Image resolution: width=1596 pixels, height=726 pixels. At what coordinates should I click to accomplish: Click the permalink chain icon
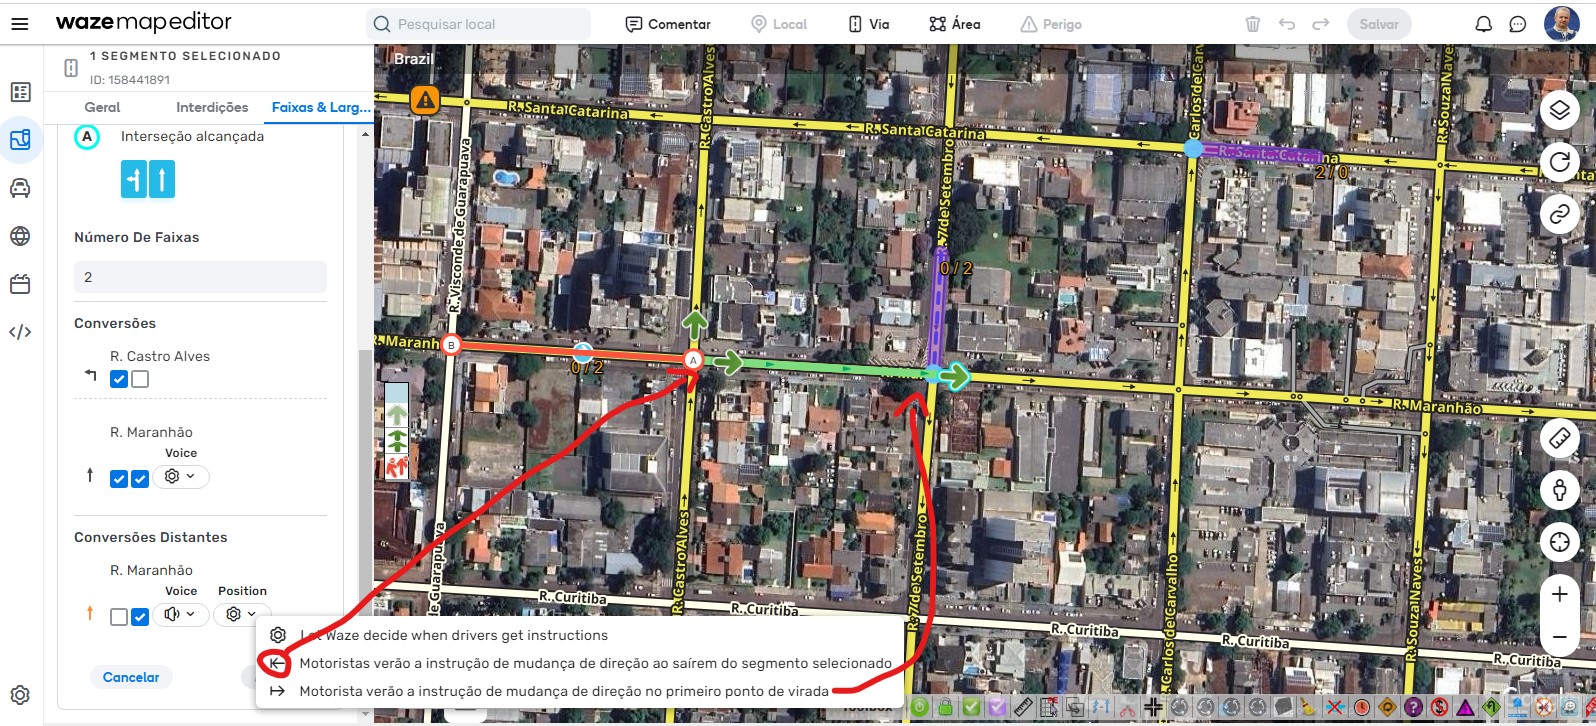tap(1559, 213)
